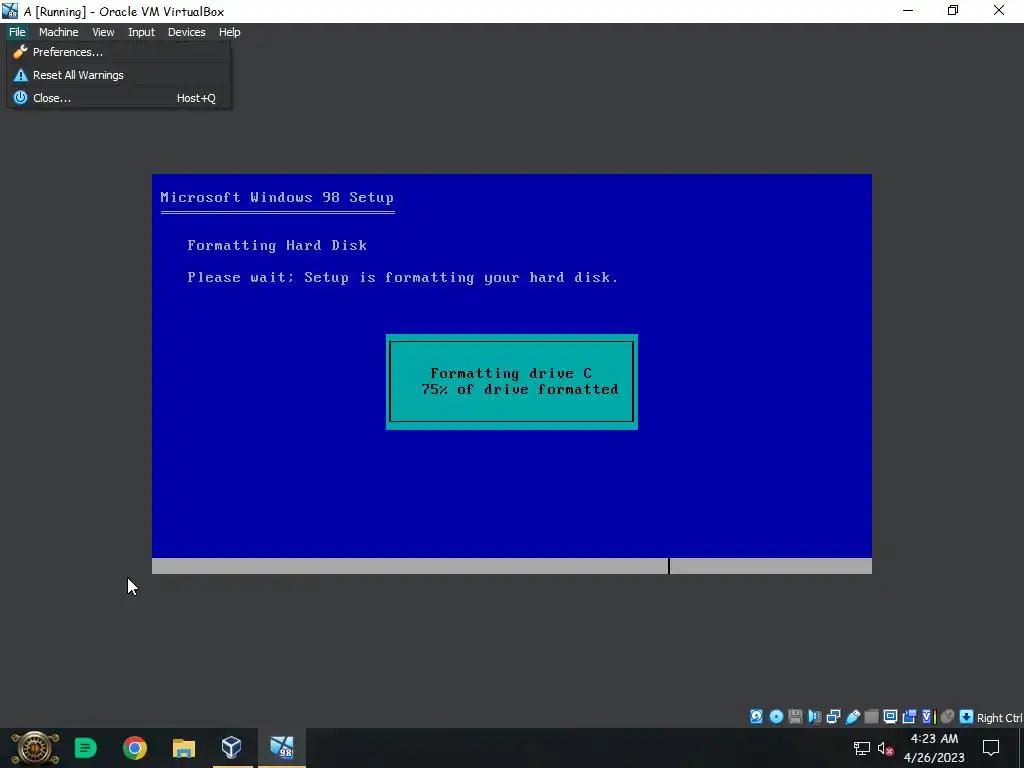The height and width of the screenshot is (768, 1024).
Task: Click the audio status indicator icon
Action: 814,717
